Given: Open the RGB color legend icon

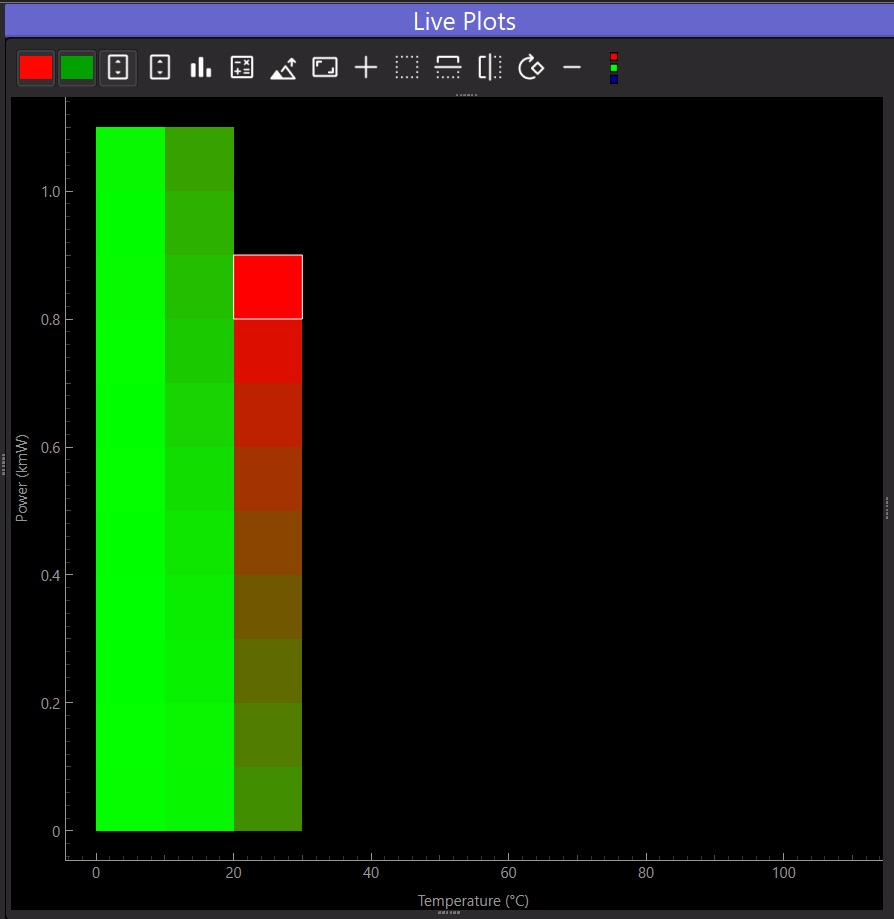Looking at the screenshot, I should (x=614, y=68).
